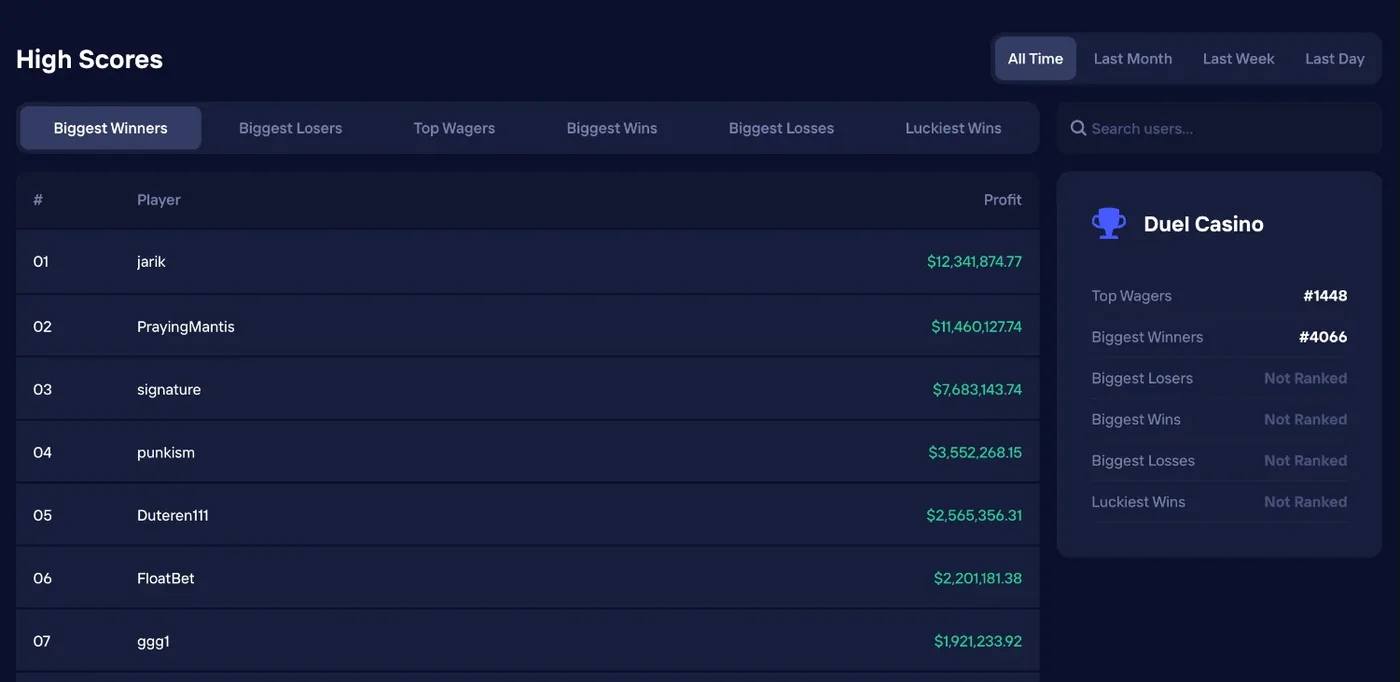The height and width of the screenshot is (682, 1400).
Task: Click Biggest Winners label in Duel Casino panel
Action: (1147, 337)
